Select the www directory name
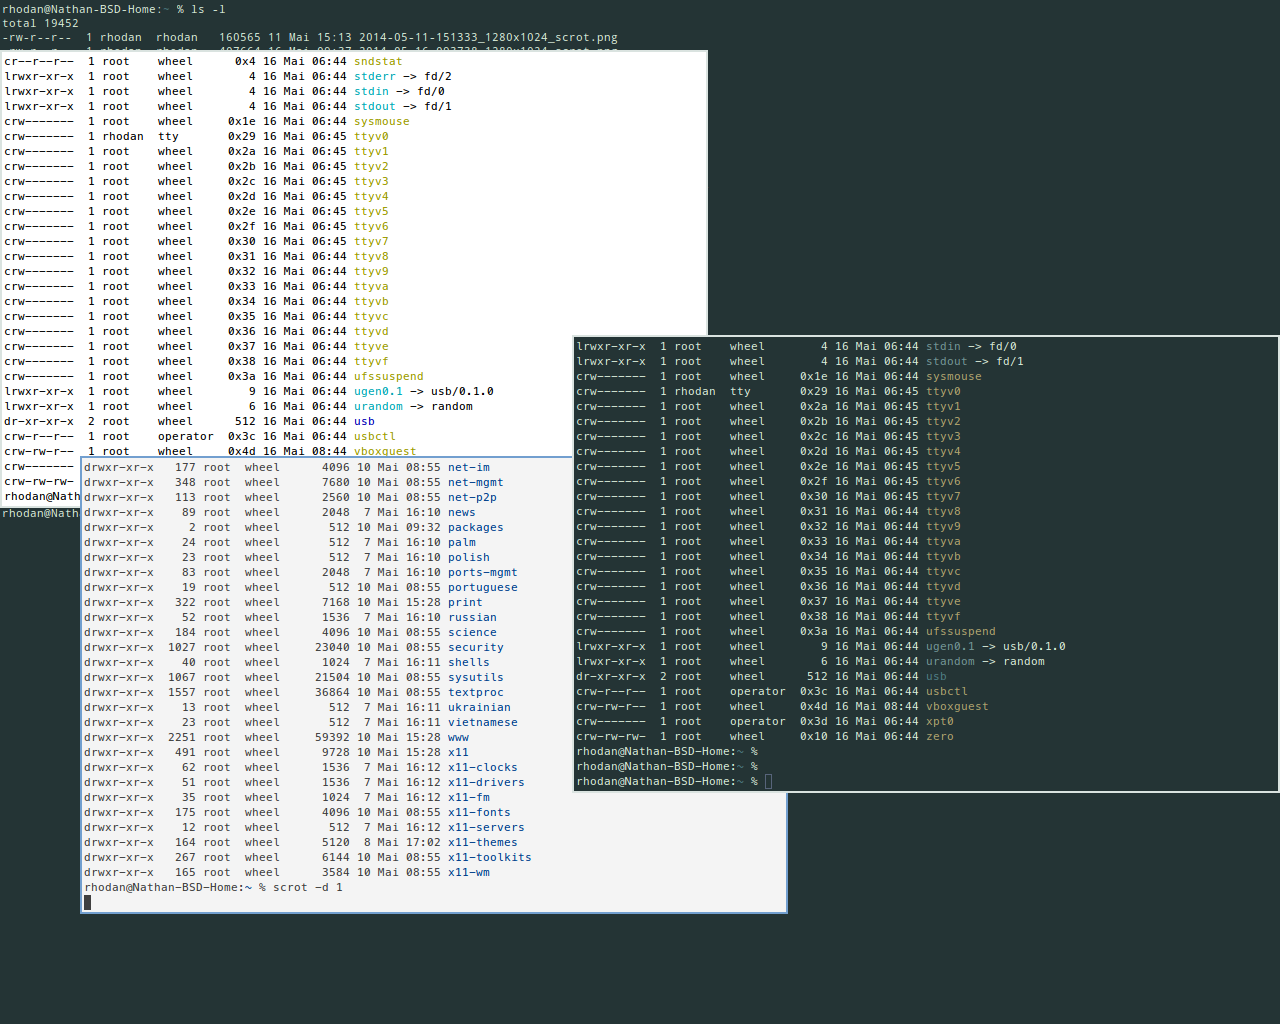The height and width of the screenshot is (1024, 1280). point(458,737)
